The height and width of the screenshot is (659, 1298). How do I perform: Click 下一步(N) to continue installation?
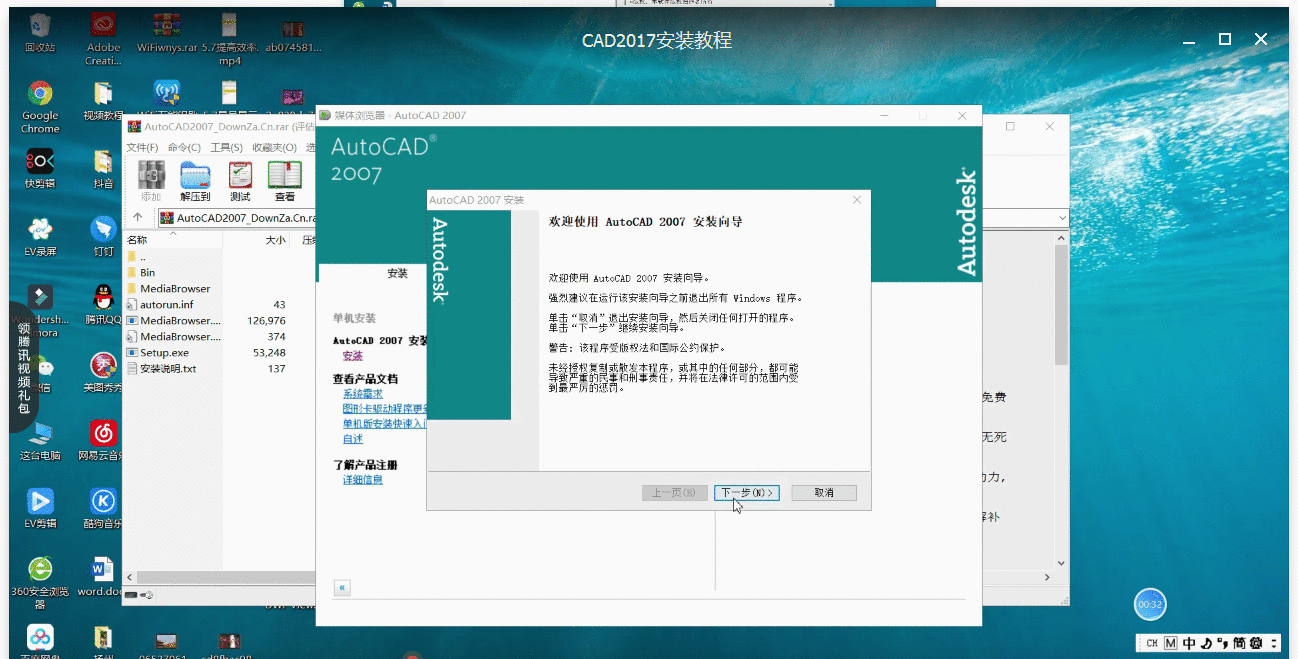746,492
